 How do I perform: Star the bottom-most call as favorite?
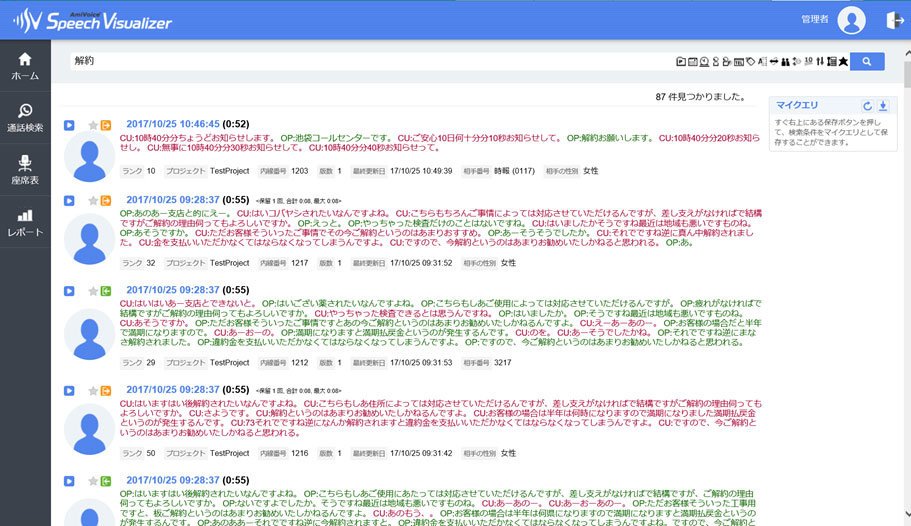(92, 481)
